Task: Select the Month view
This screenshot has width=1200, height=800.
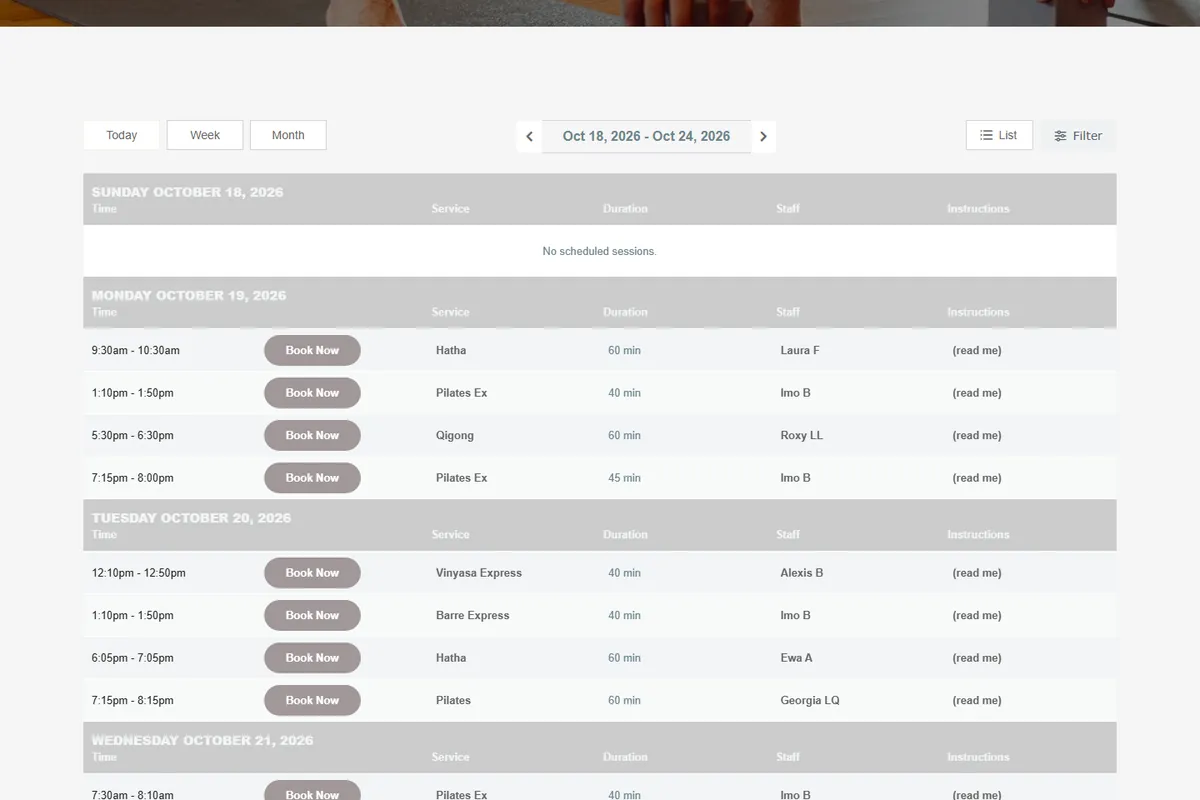Action: (x=288, y=135)
